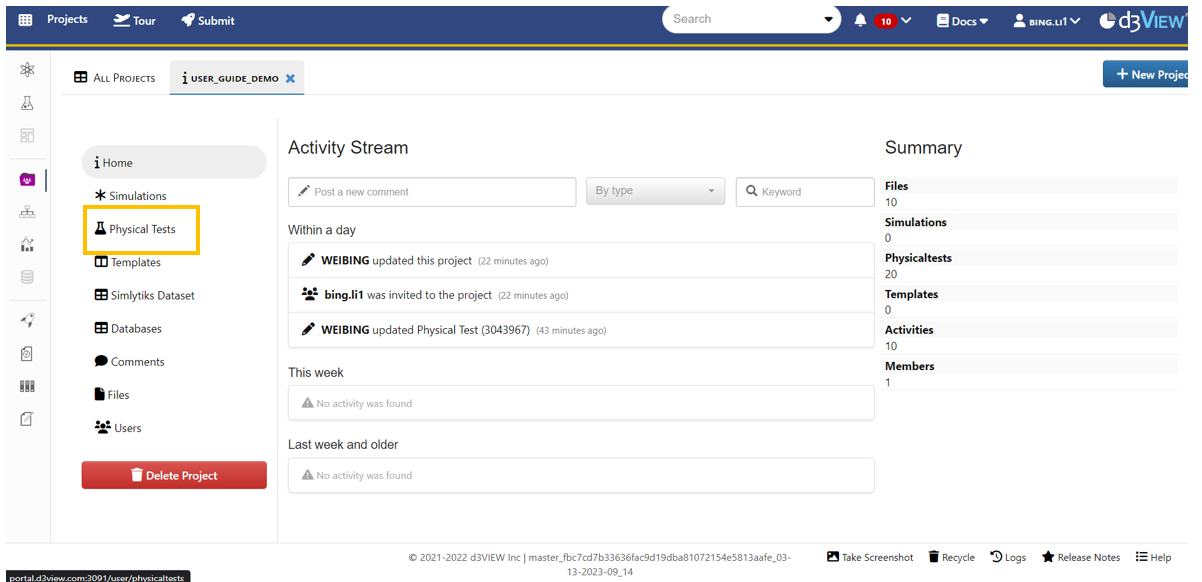This screenshot has height=582, width=1202.
Task: Click the red Delete Project button
Action: coord(174,475)
